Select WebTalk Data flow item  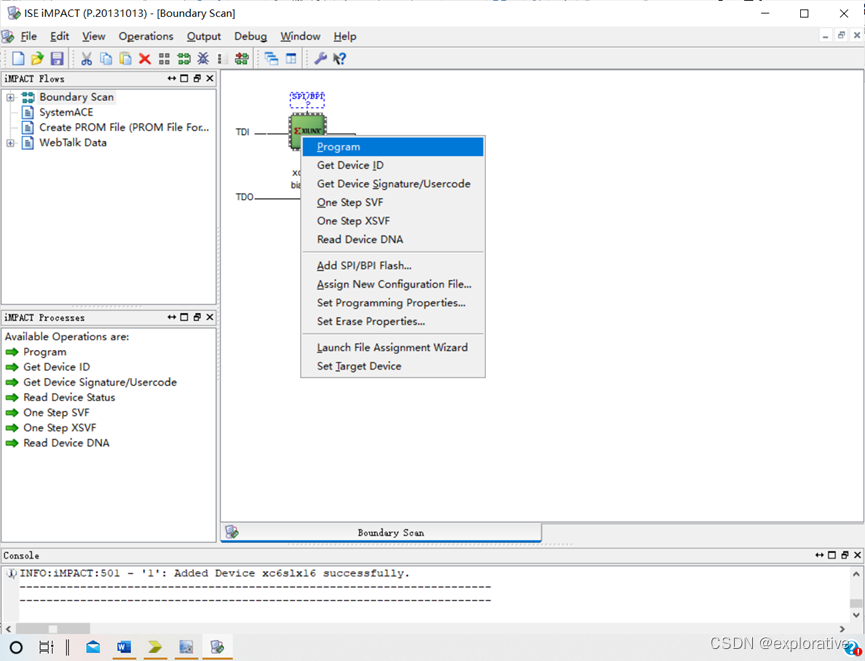coord(73,143)
